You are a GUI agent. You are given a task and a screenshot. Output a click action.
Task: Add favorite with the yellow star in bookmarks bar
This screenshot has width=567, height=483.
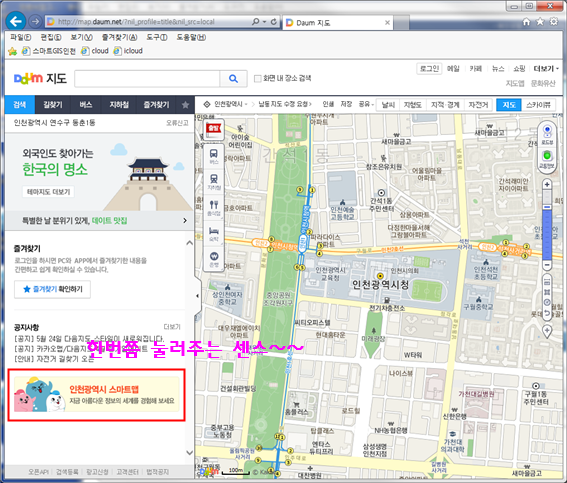click(13, 51)
